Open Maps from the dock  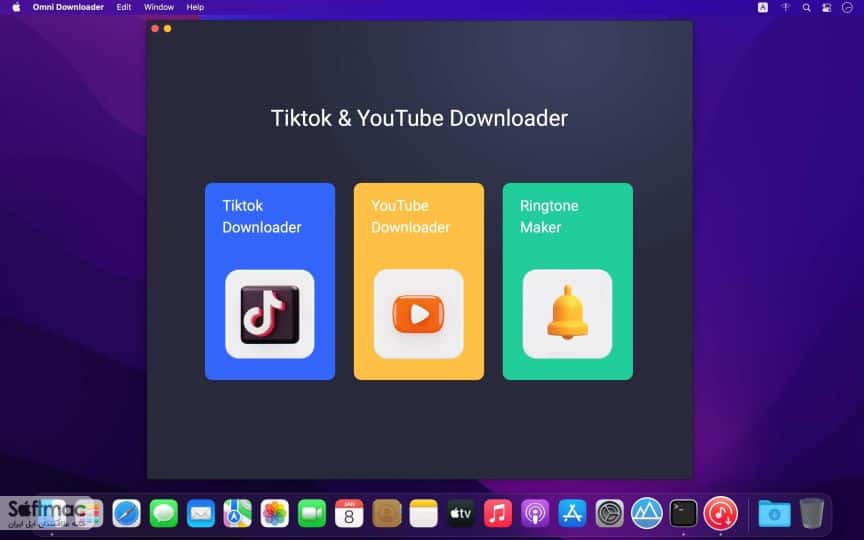(237, 514)
